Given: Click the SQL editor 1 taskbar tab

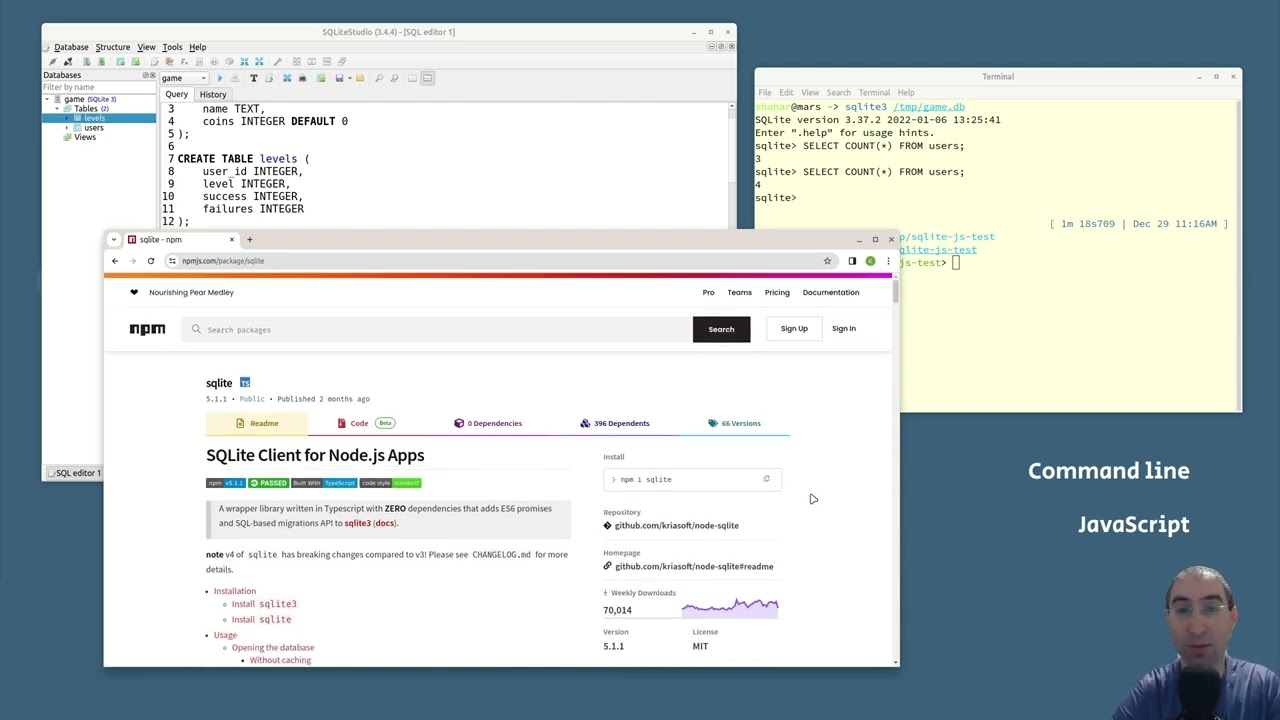Looking at the screenshot, I should click(73, 473).
